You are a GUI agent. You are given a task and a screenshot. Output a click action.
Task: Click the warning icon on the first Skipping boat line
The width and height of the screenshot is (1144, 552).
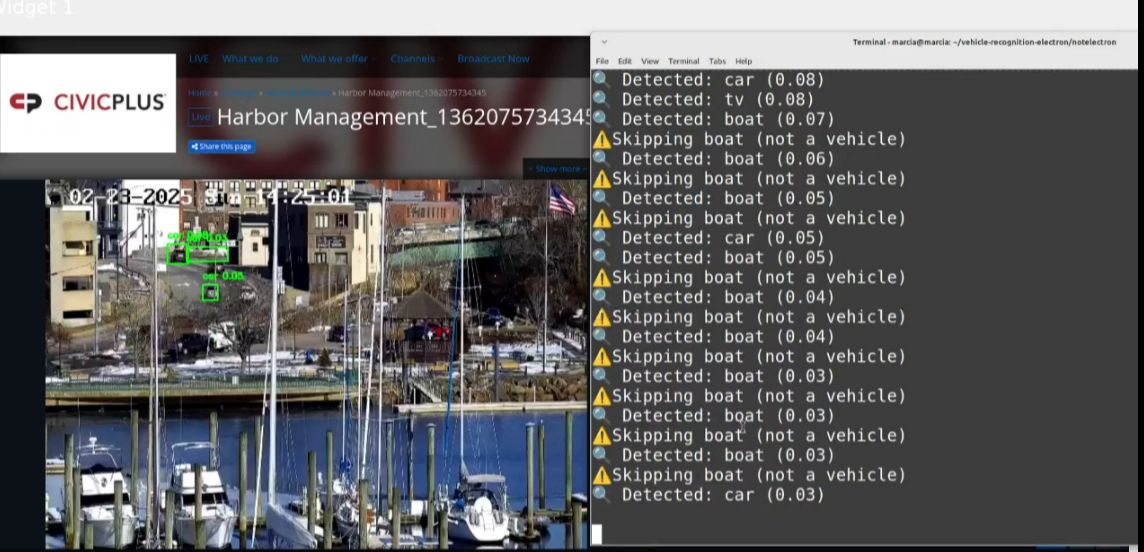coord(601,140)
